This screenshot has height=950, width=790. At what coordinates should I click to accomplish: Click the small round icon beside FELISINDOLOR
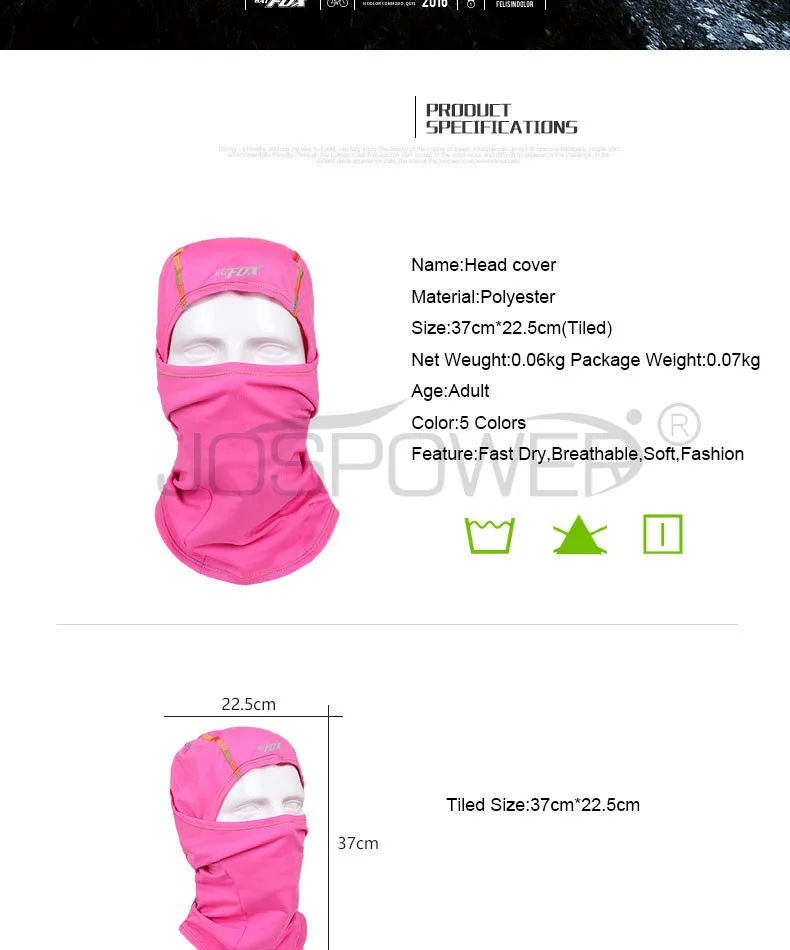pyautogui.click(x=471, y=4)
